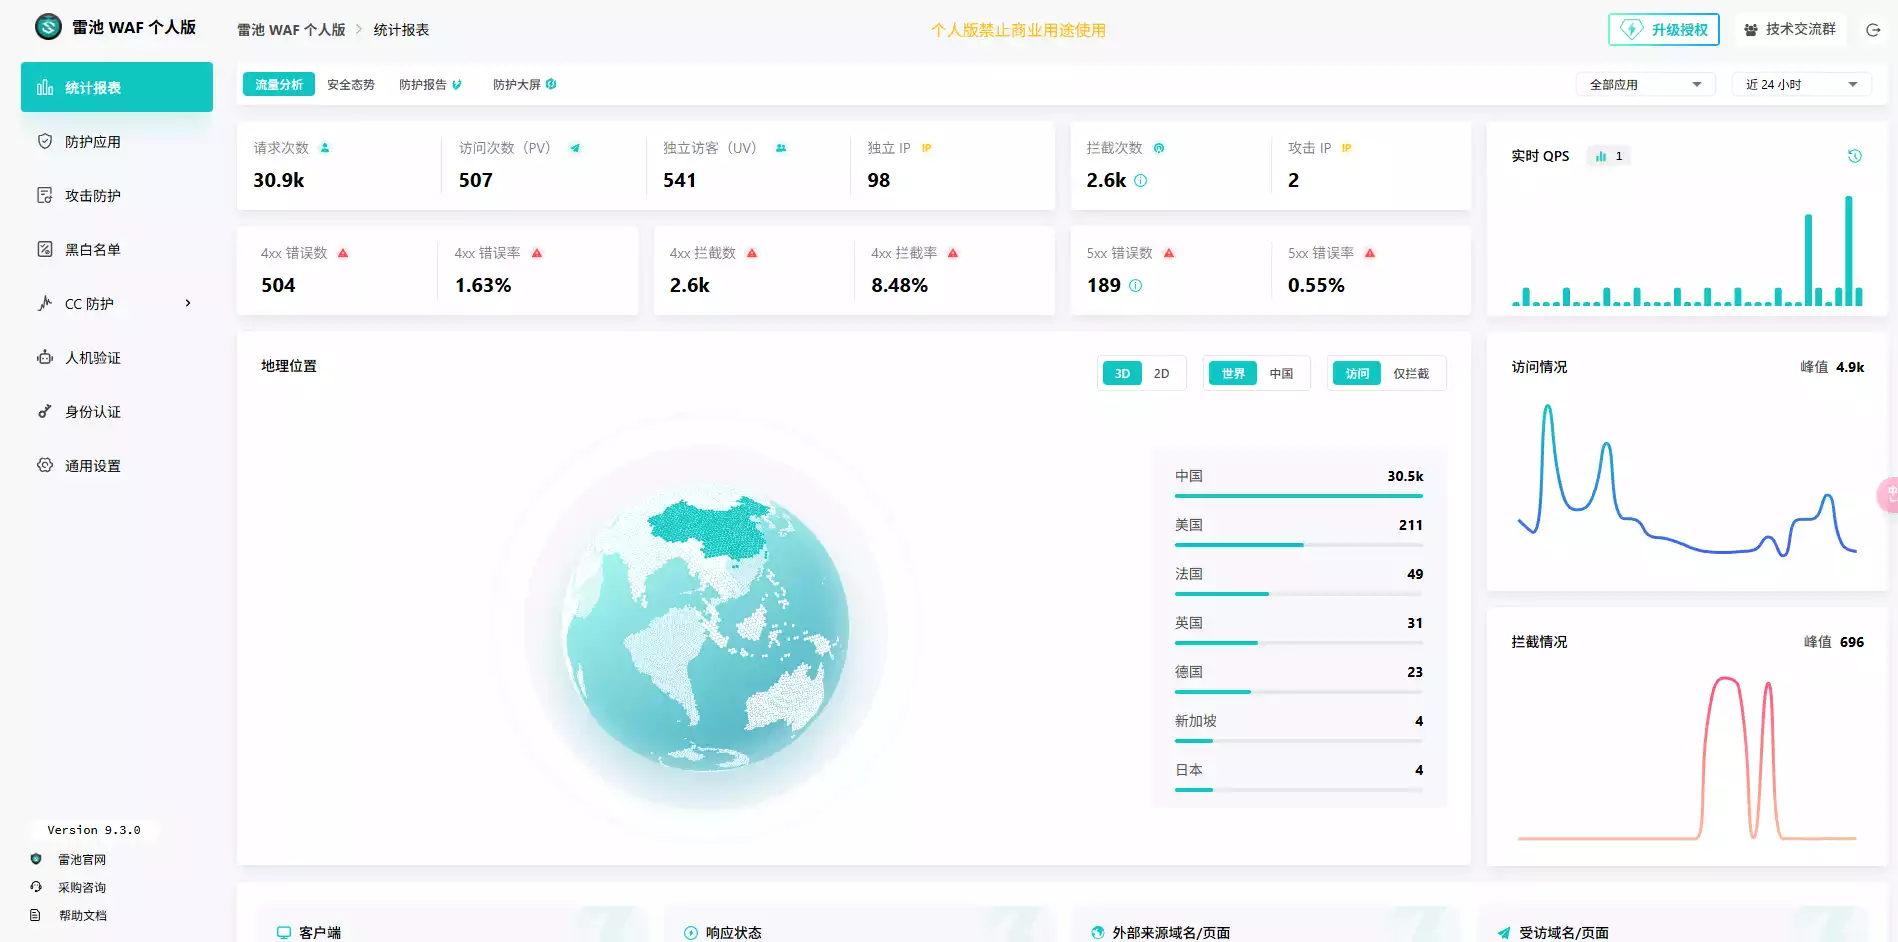This screenshot has height=942, width=1898.
Task: Switch map scope to 中国
Action: click(x=1281, y=374)
